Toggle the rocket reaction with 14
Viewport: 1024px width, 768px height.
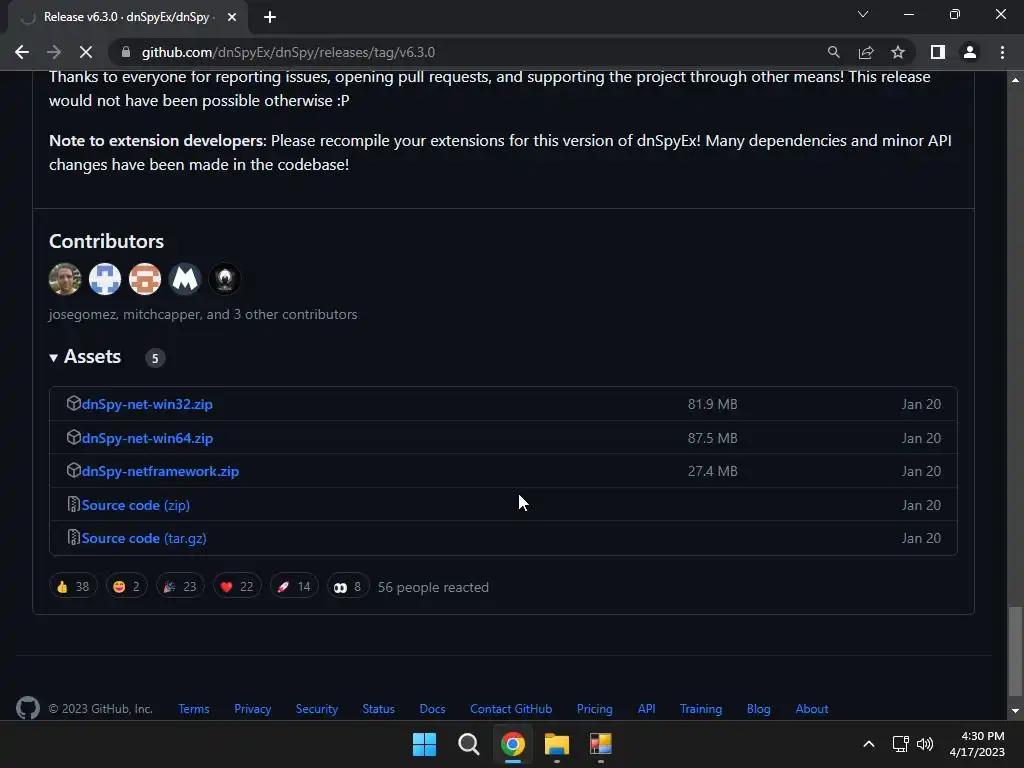(294, 586)
